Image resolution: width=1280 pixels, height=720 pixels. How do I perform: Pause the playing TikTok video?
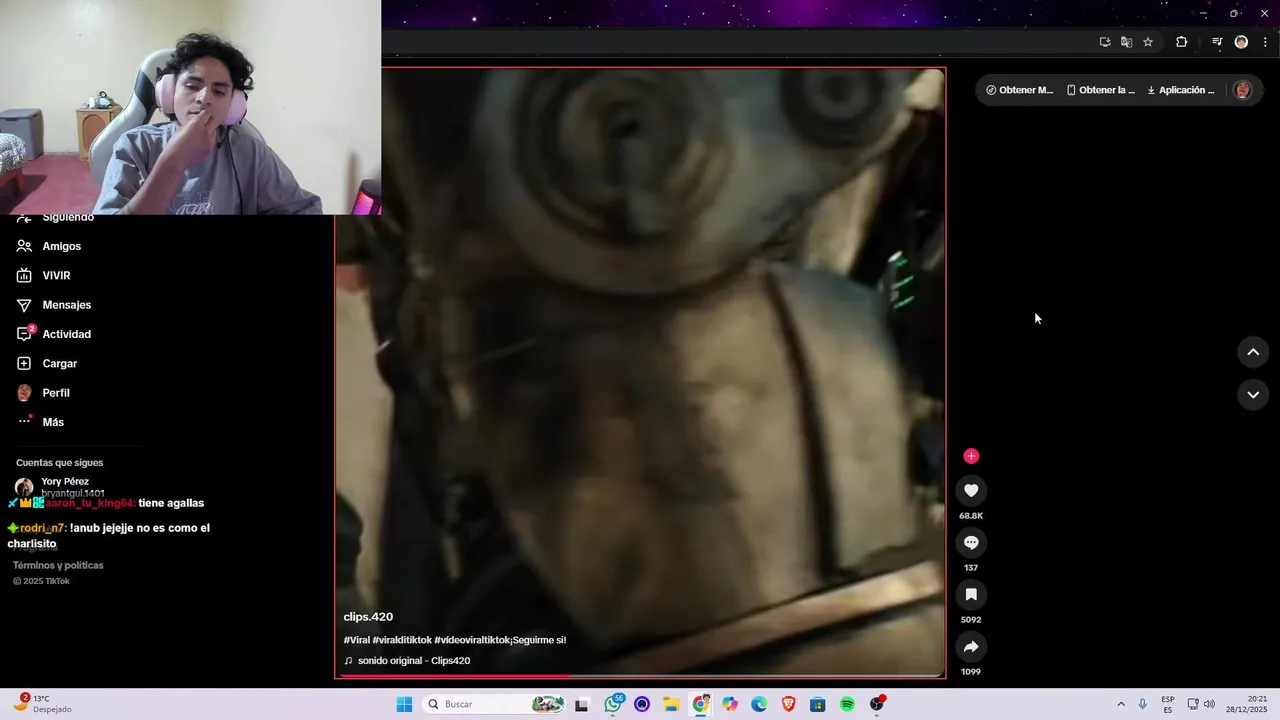click(640, 372)
